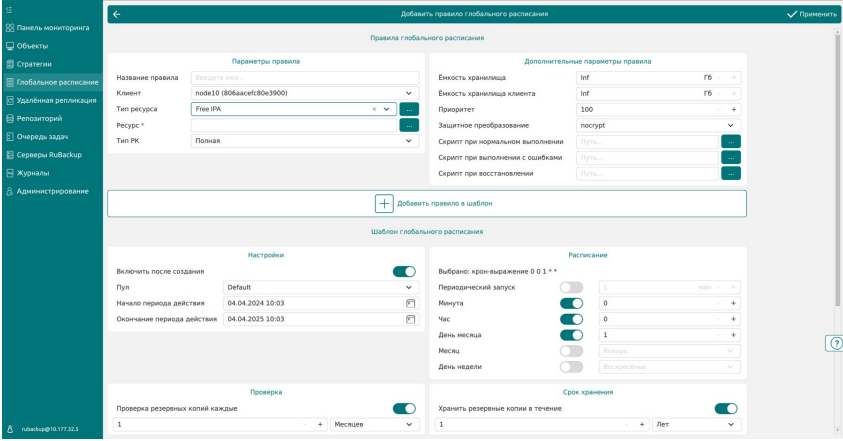Screen dimensions: 843x441
Task: Enable the День недели switch
Action: click(x=571, y=367)
